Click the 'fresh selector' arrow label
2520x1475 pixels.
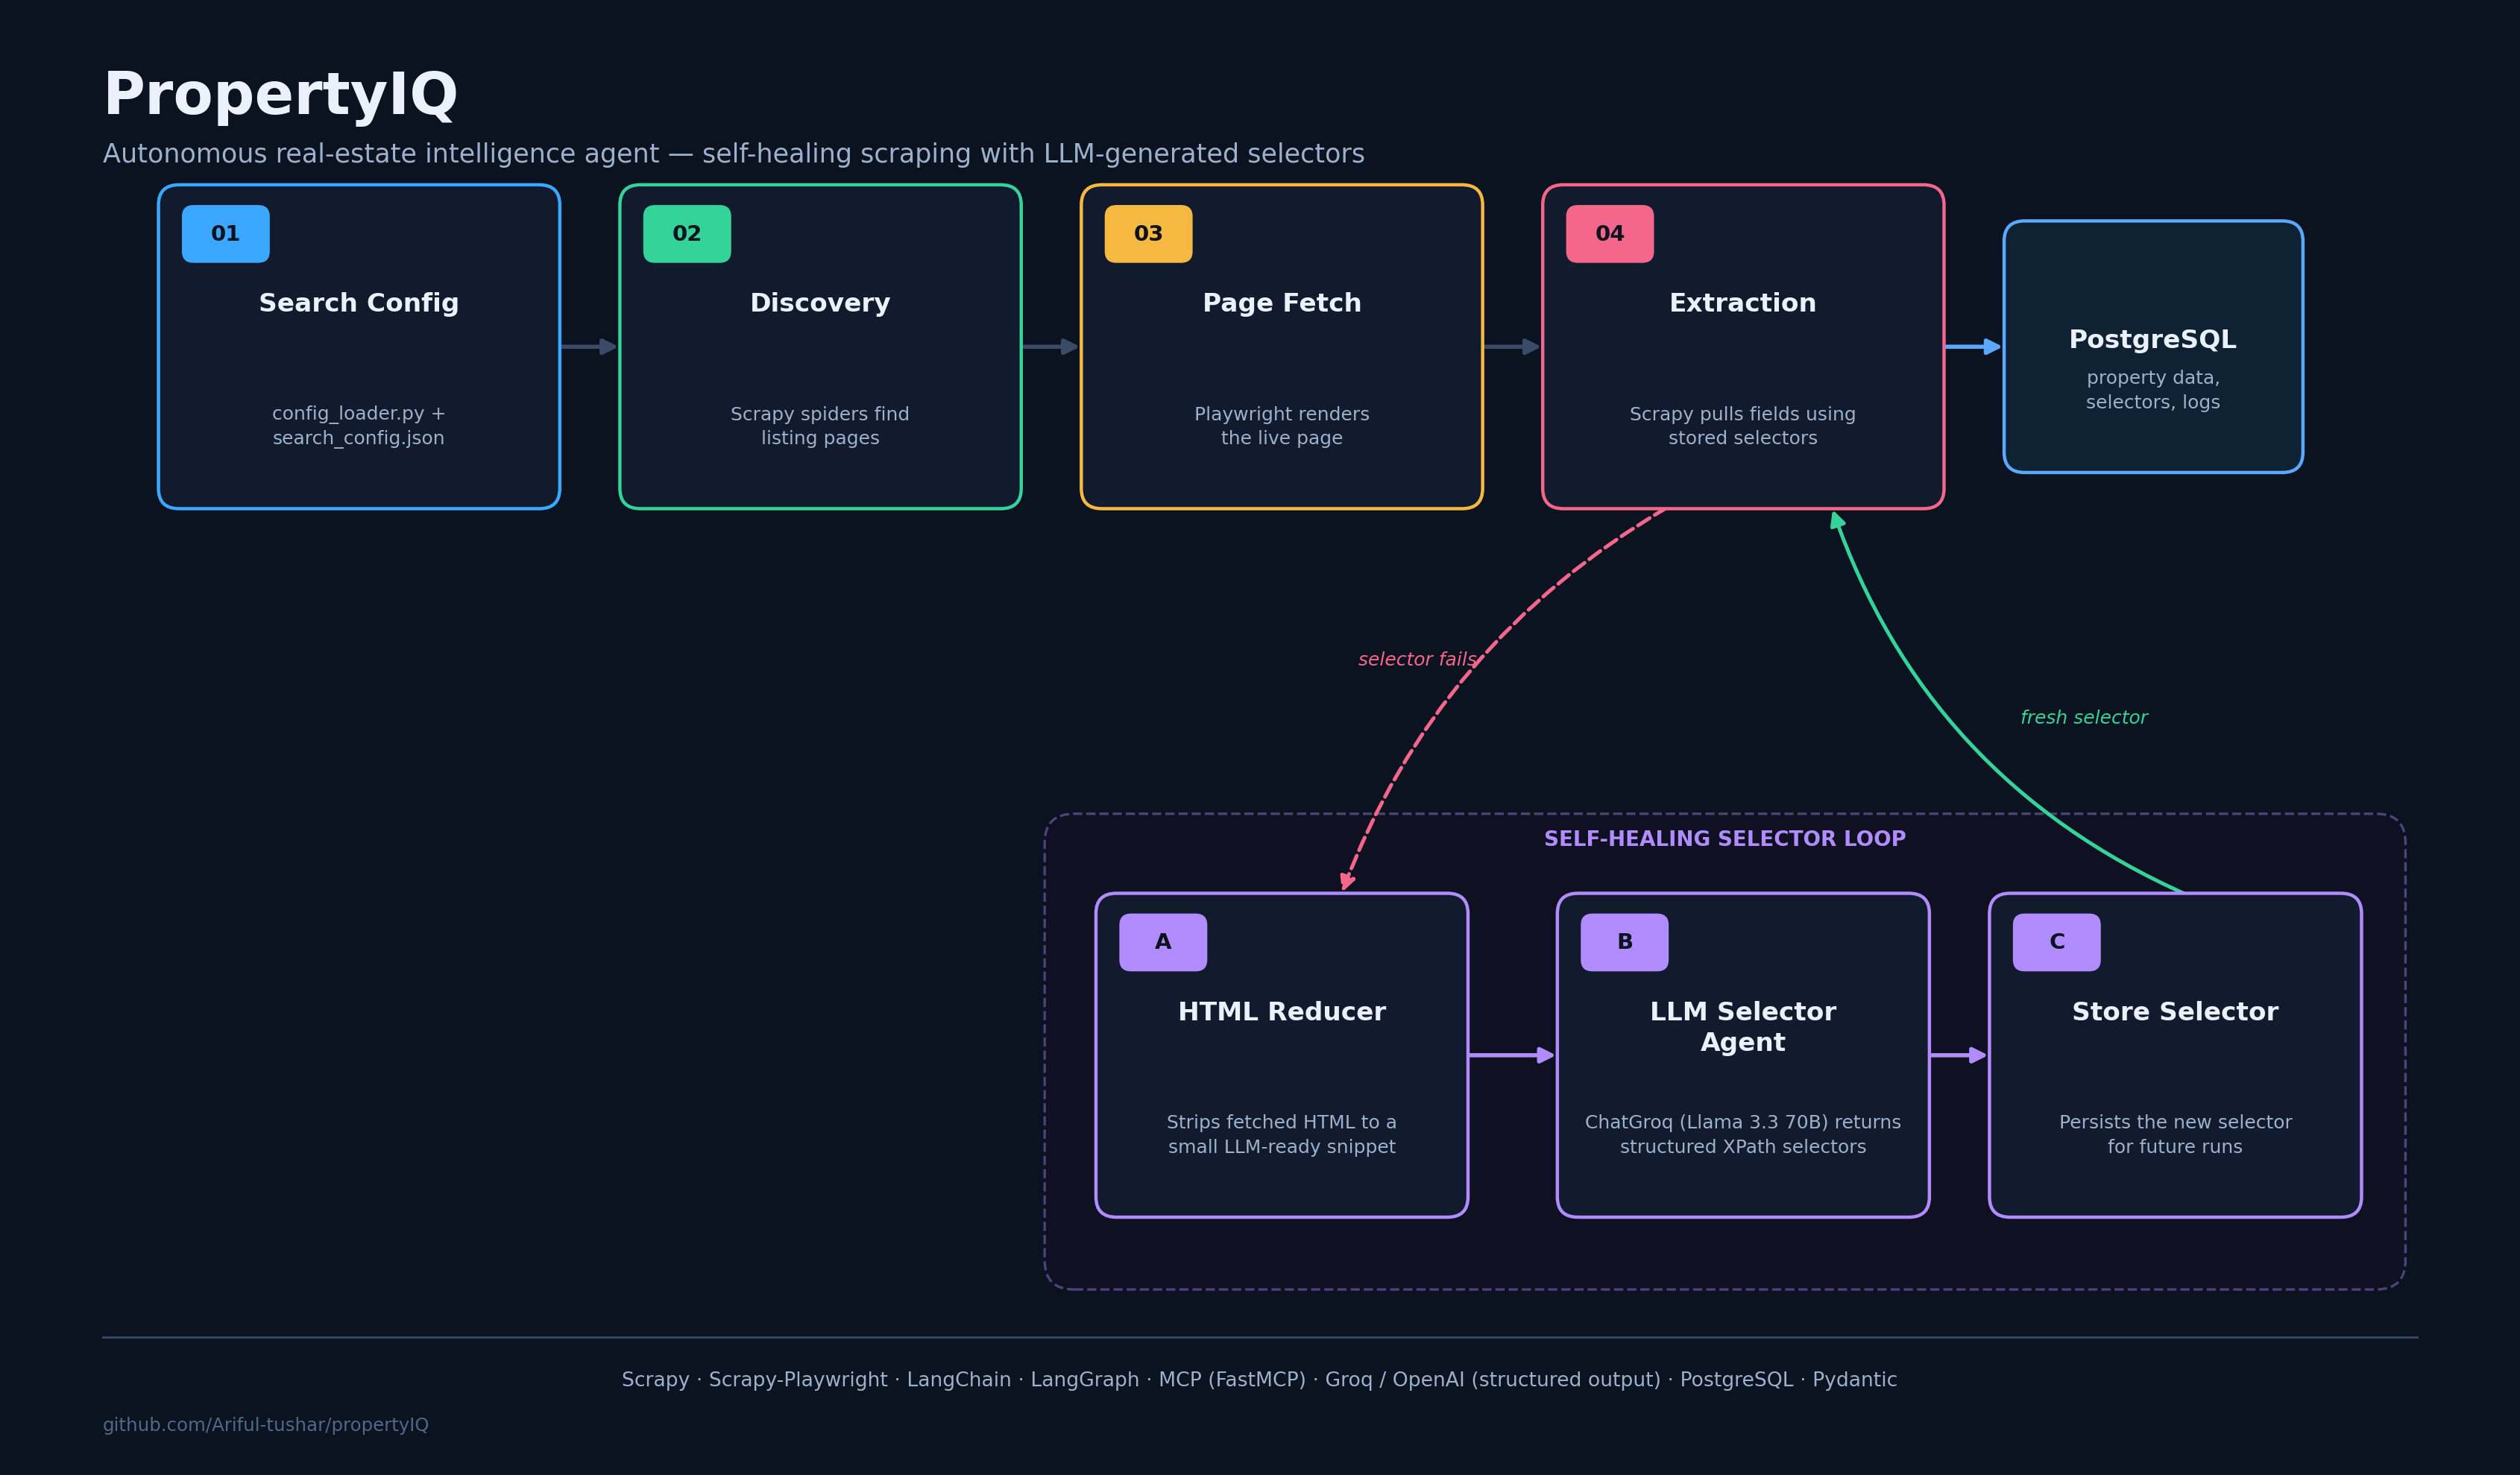(2084, 718)
